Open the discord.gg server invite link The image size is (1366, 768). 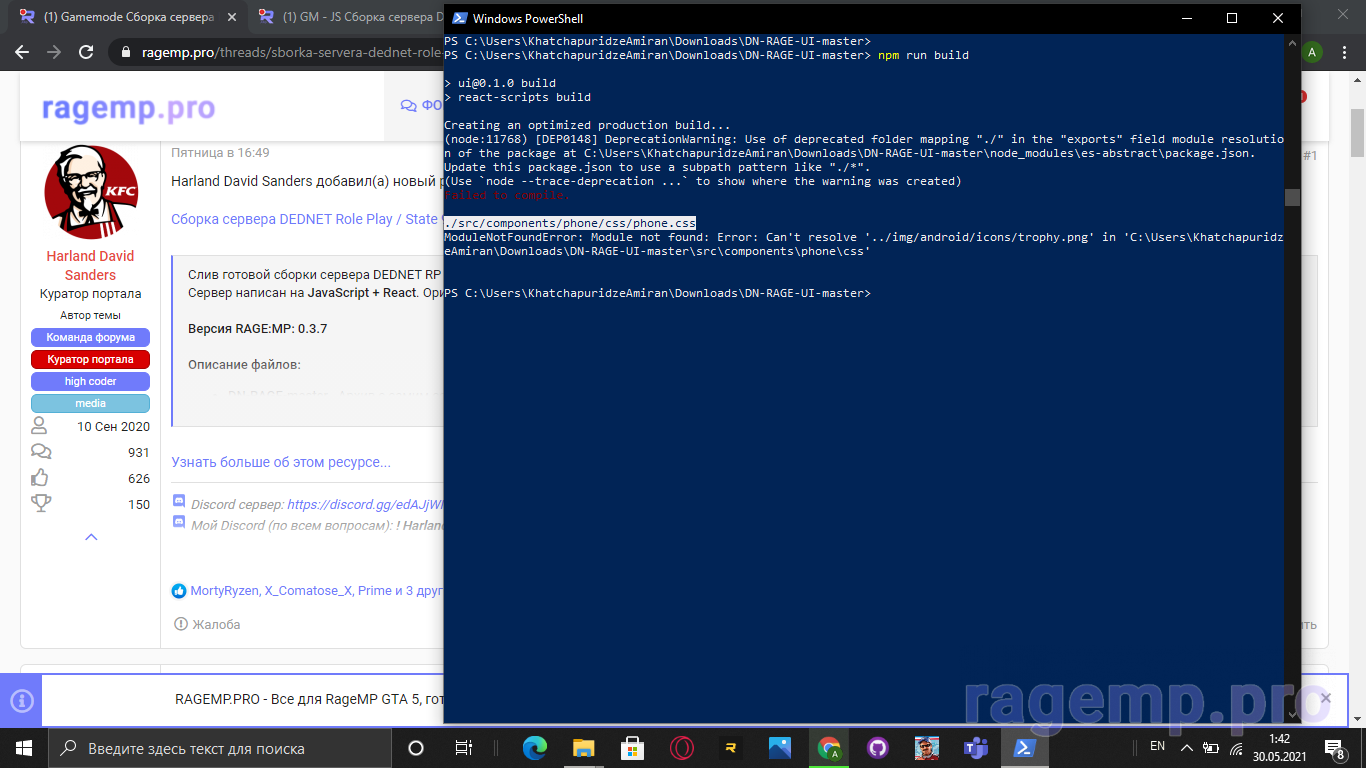point(365,505)
